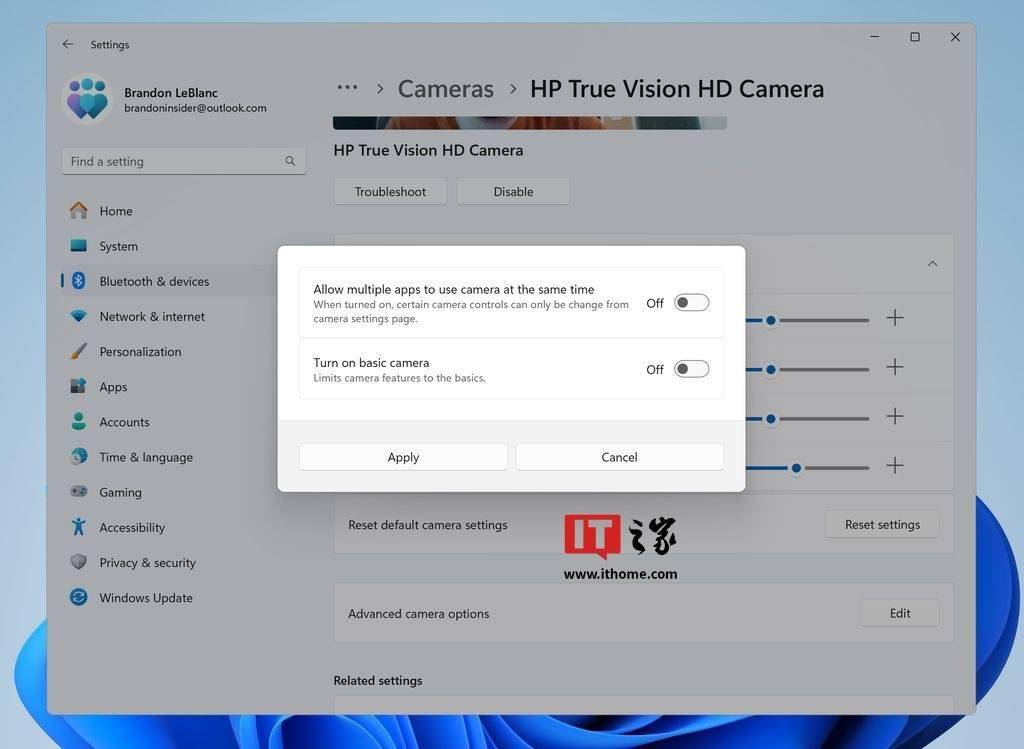Image resolution: width=1024 pixels, height=749 pixels.
Task: Open the Home icon in sidebar
Action: 78,210
